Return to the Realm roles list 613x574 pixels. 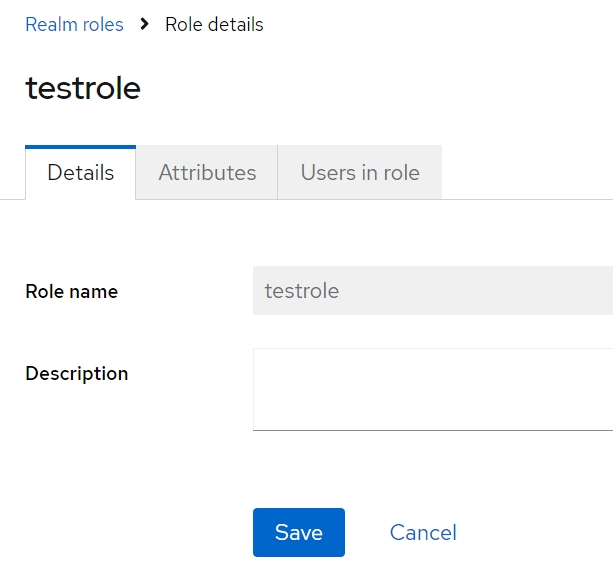74,24
